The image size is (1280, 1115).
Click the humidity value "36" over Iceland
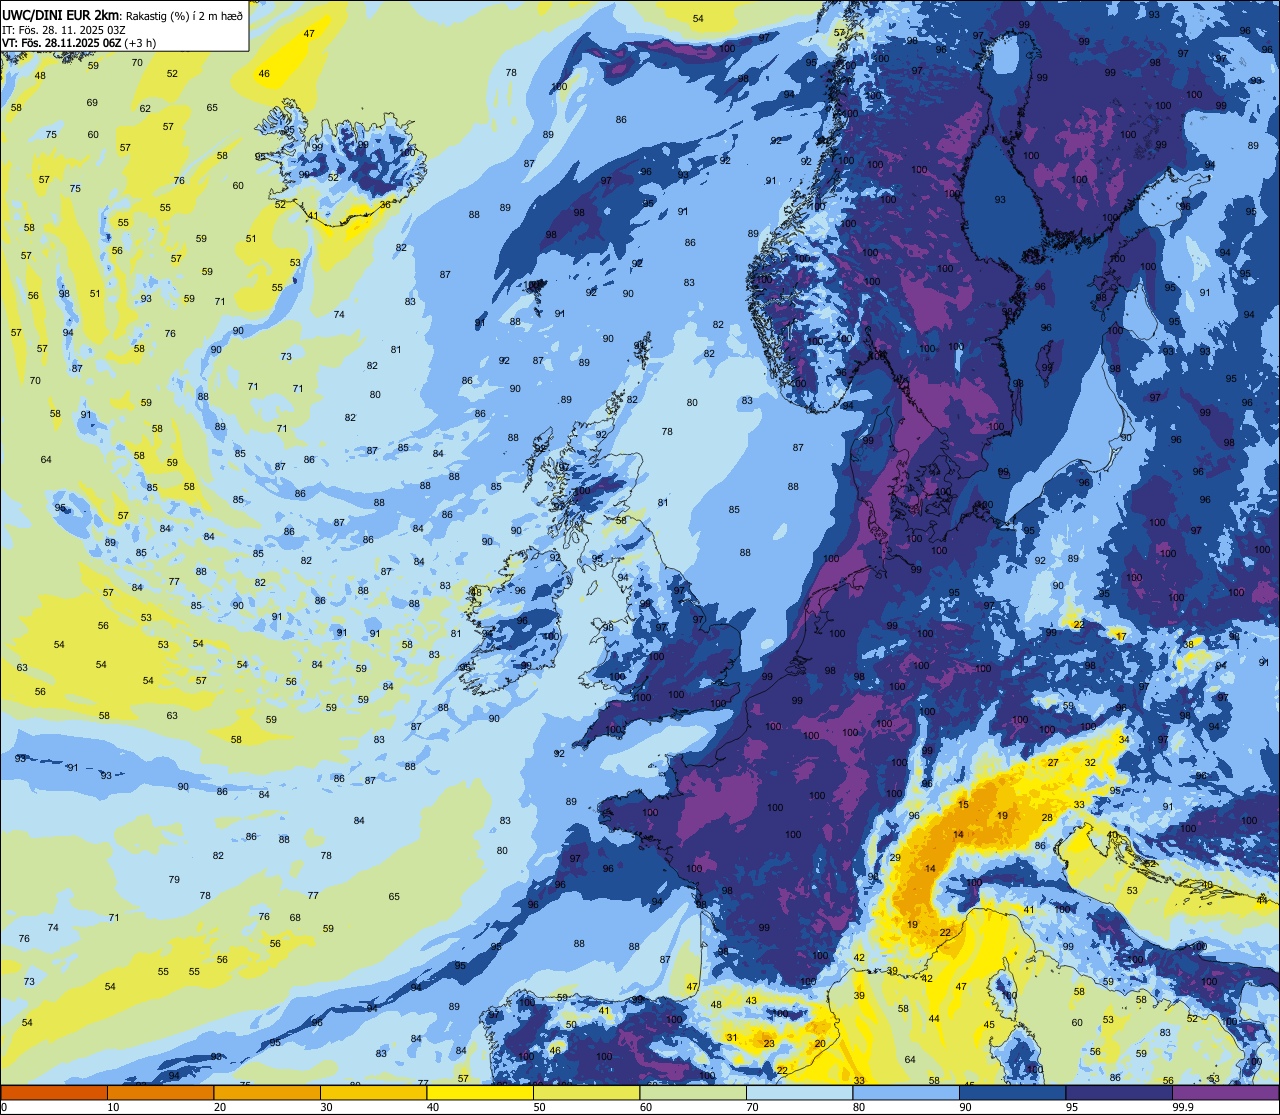pyautogui.click(x=386, y=205)
